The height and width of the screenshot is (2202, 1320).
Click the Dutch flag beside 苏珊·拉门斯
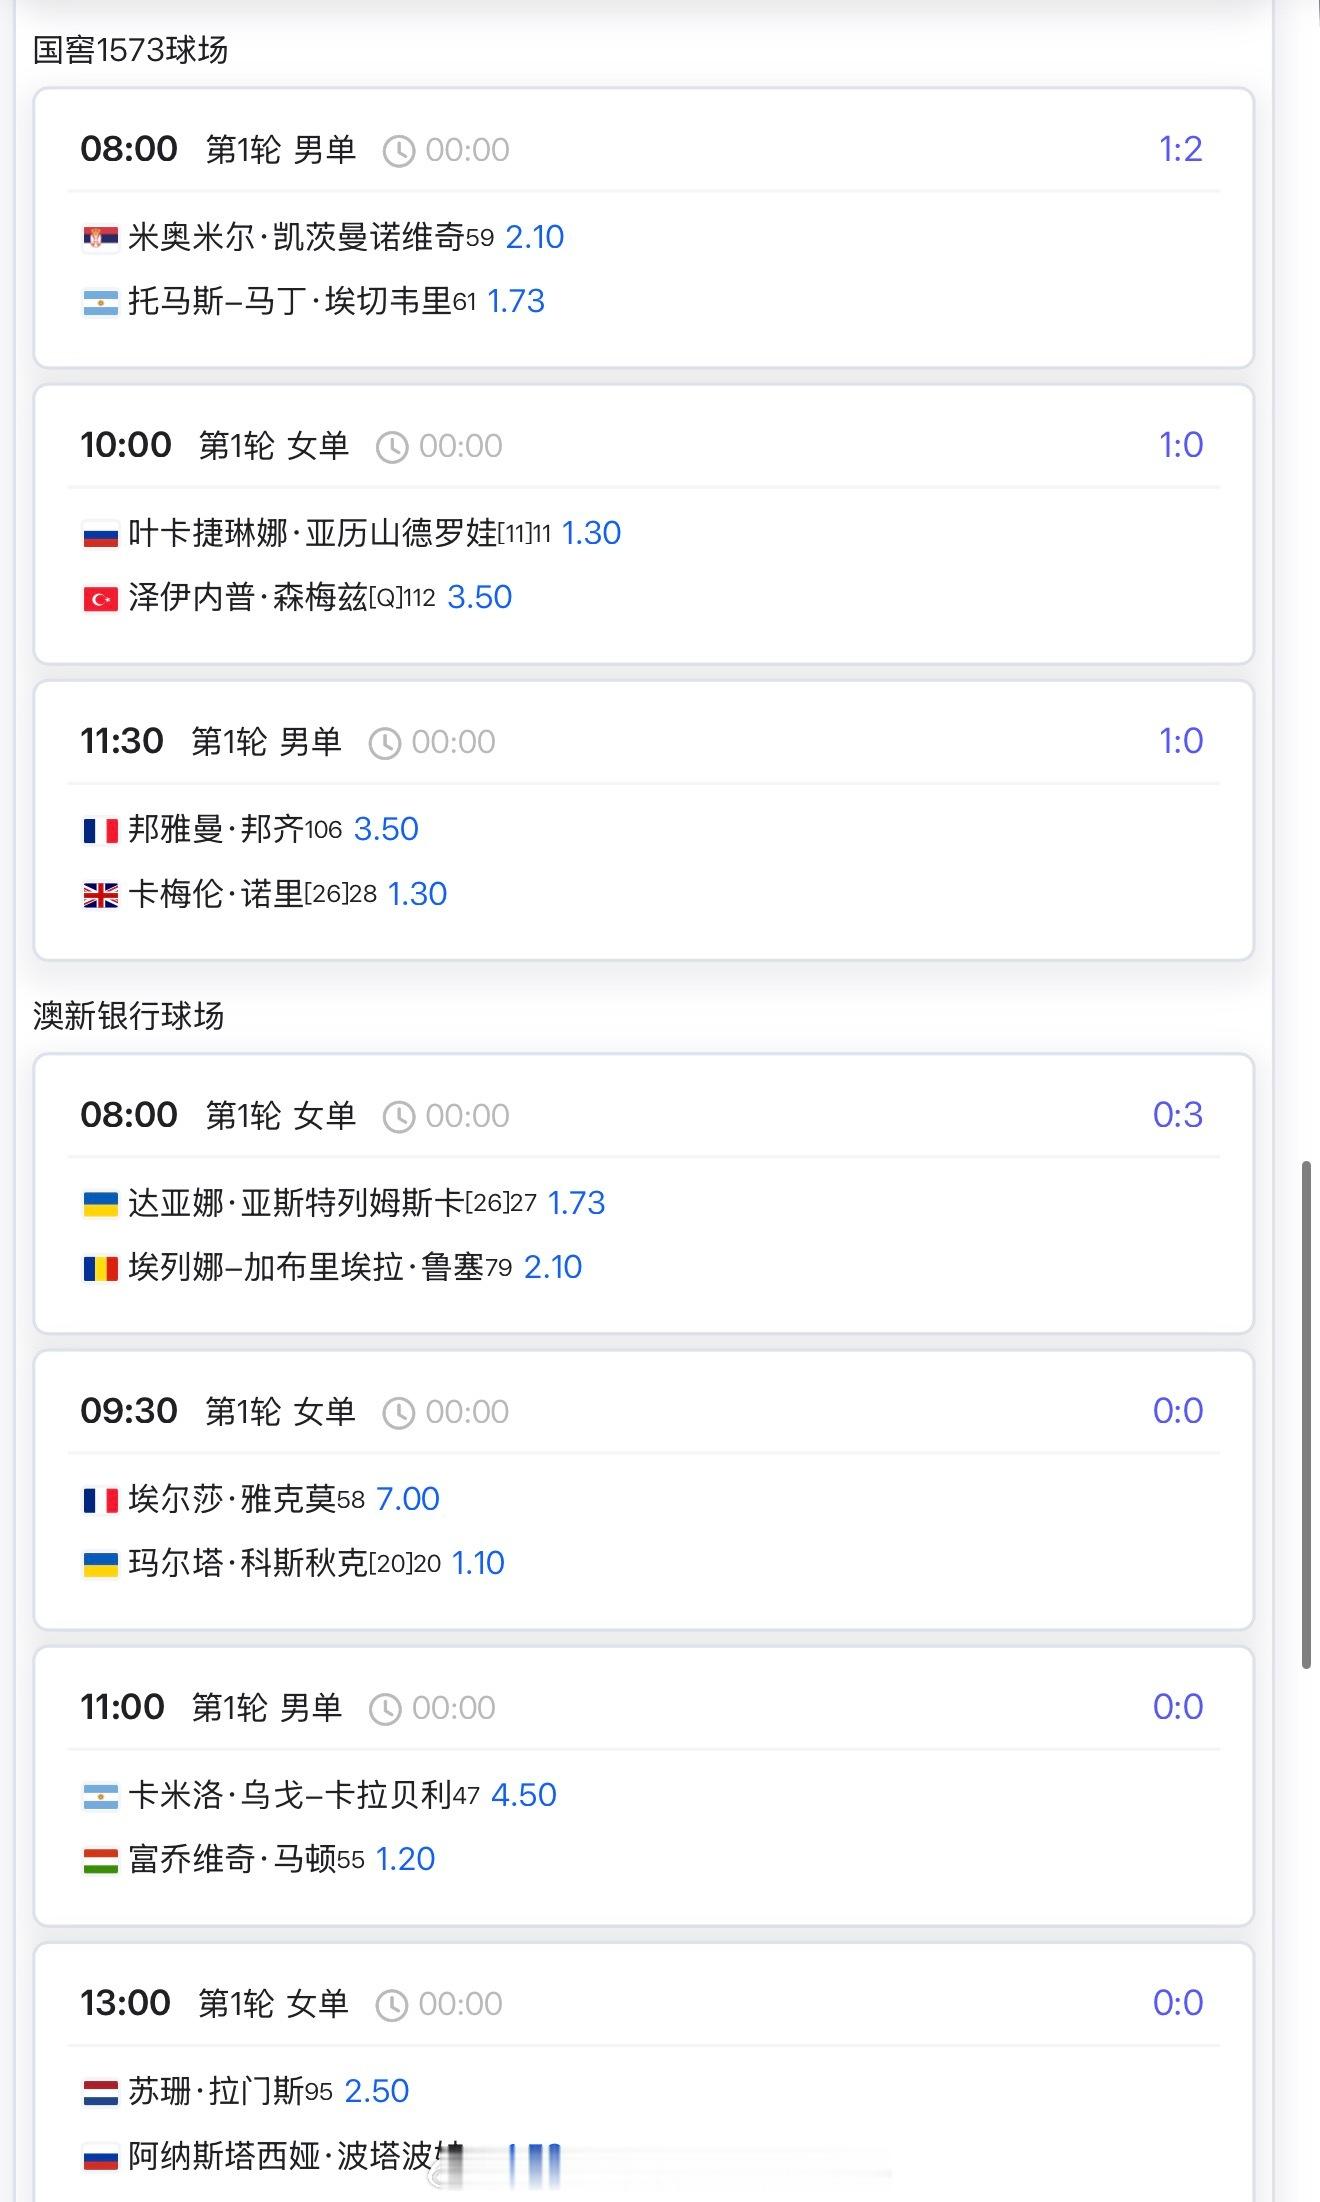[x=100, y=2092]
